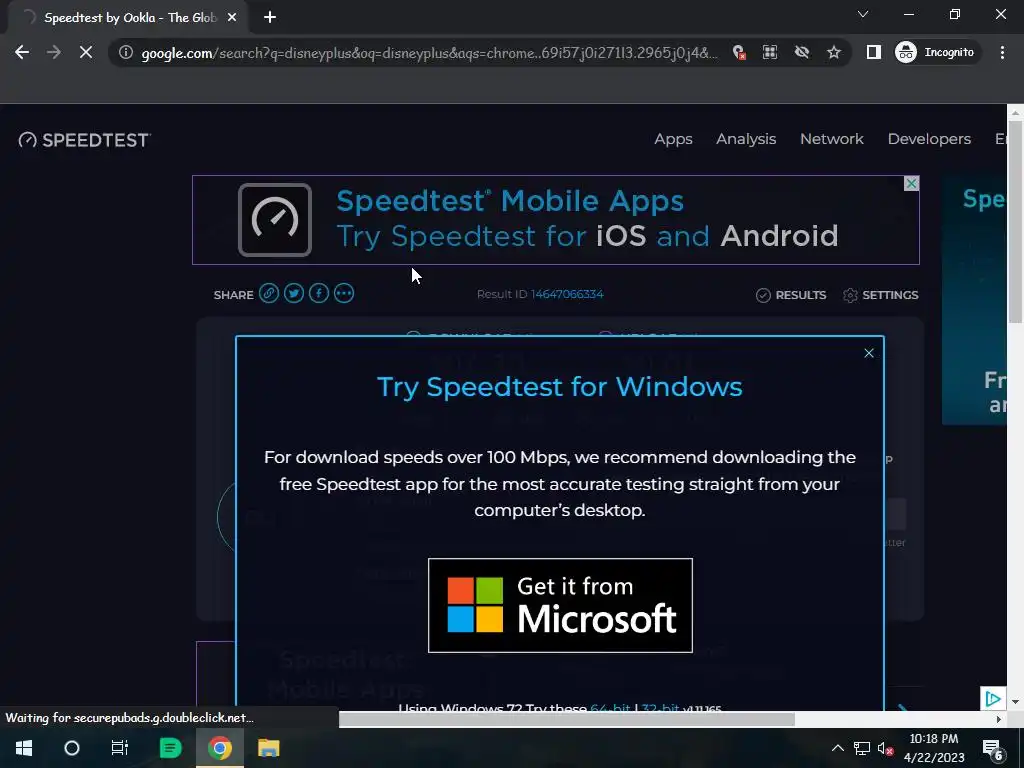Close the Try Speedtest for Windows popup
This screenshot has height=768, width=1024.
click(869, 353)
